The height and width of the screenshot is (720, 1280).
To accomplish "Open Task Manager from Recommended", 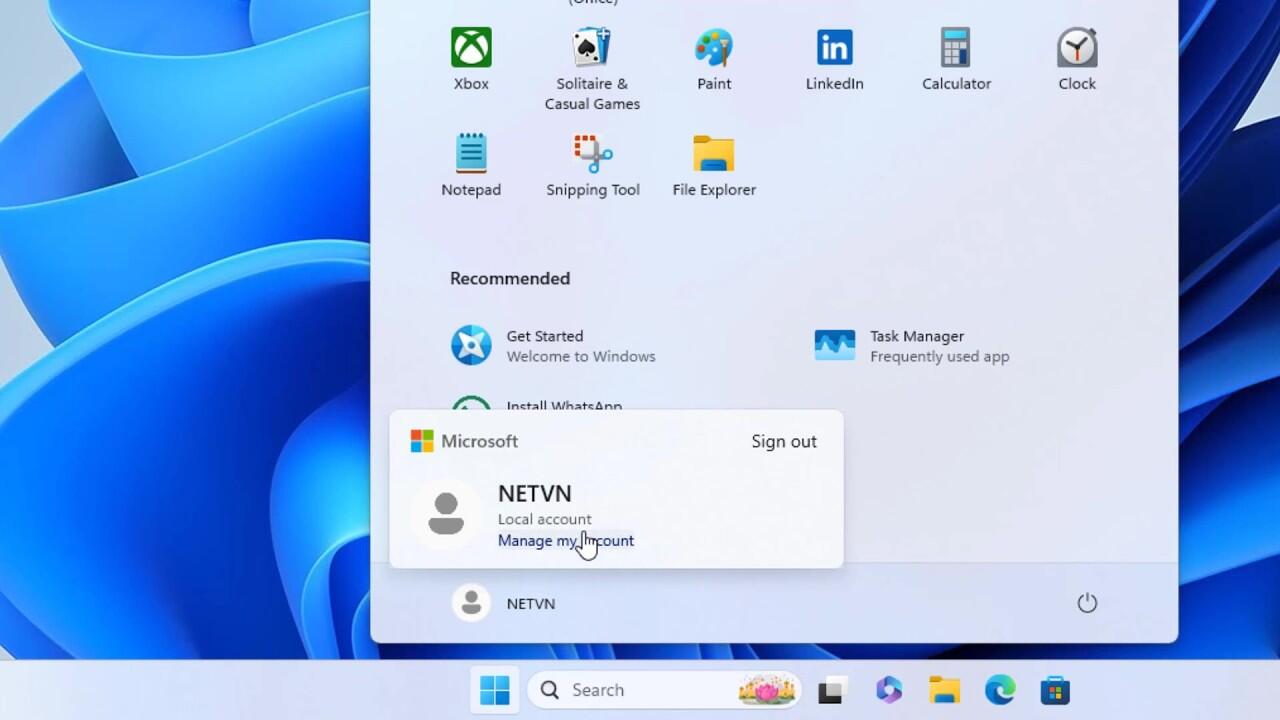I will (912, 346).
